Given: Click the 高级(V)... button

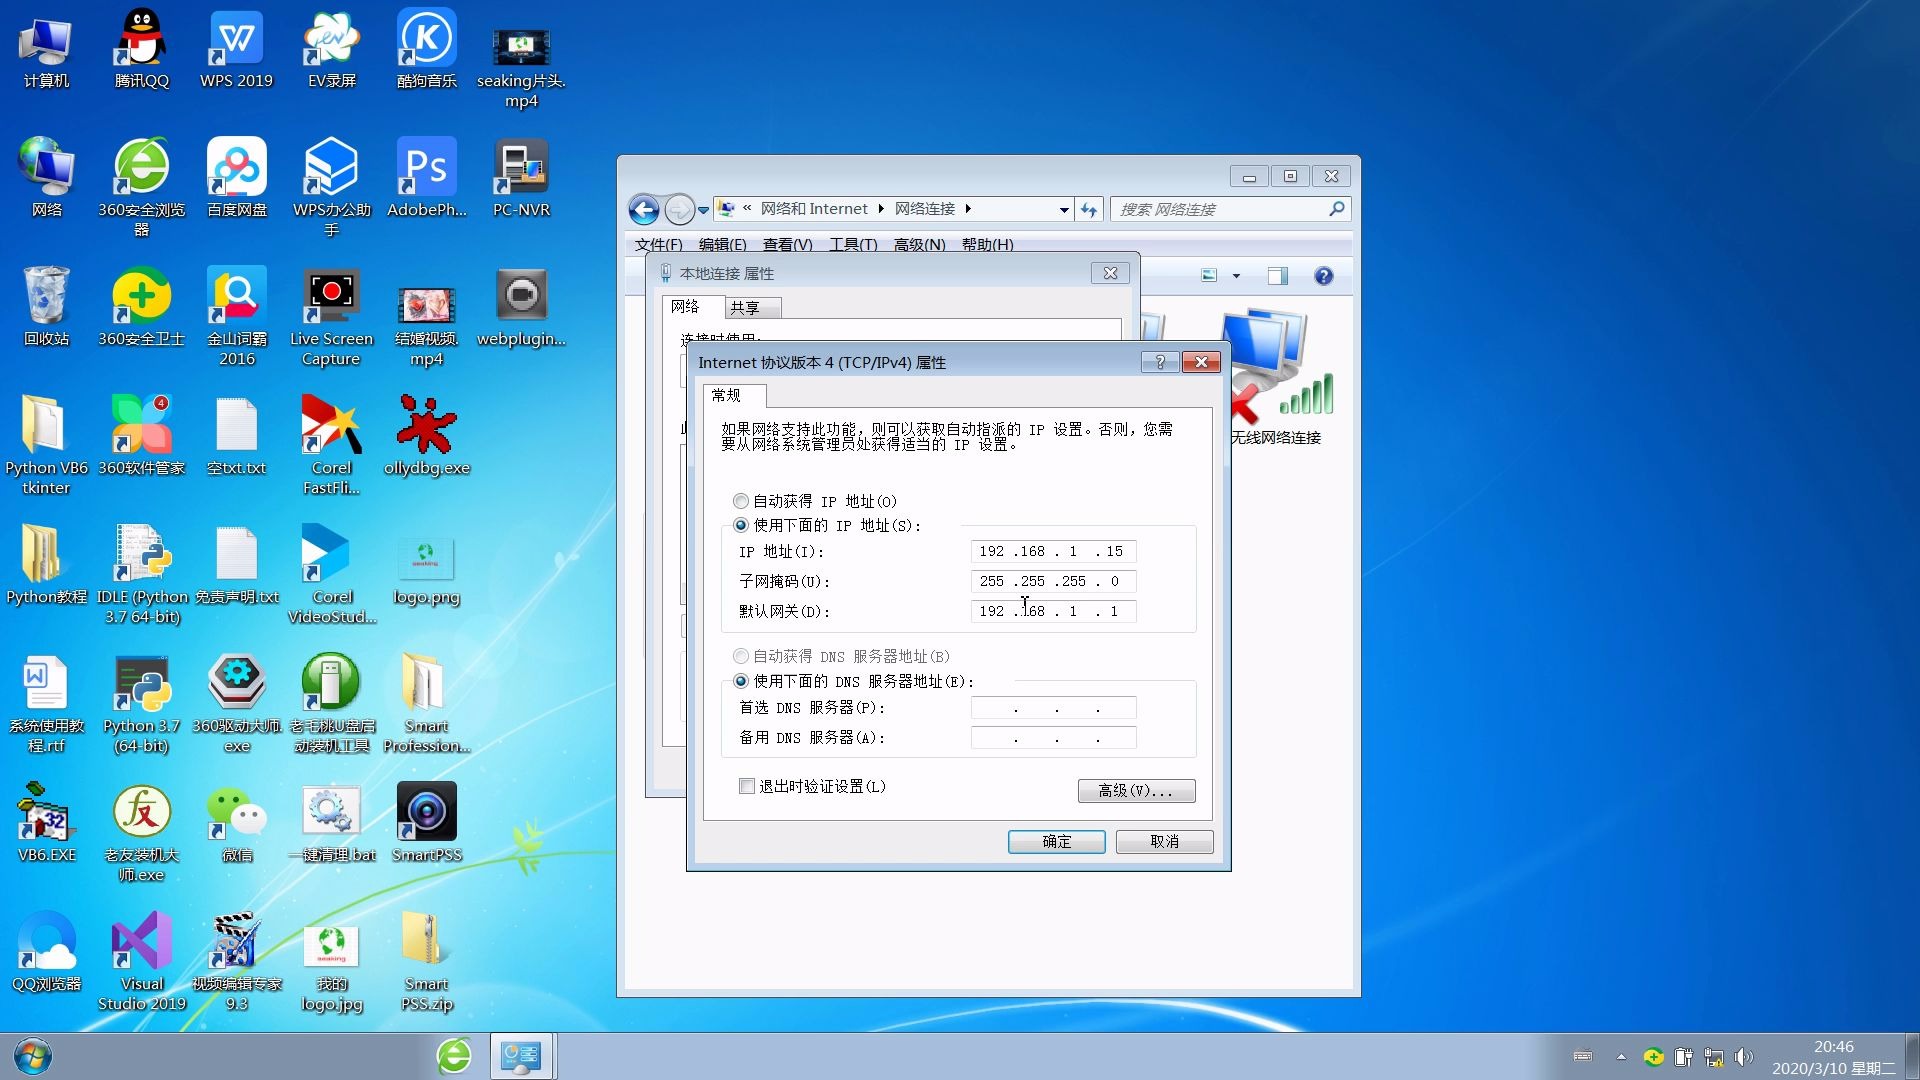Looking at the screenshot, I should tap(1136, 790).
